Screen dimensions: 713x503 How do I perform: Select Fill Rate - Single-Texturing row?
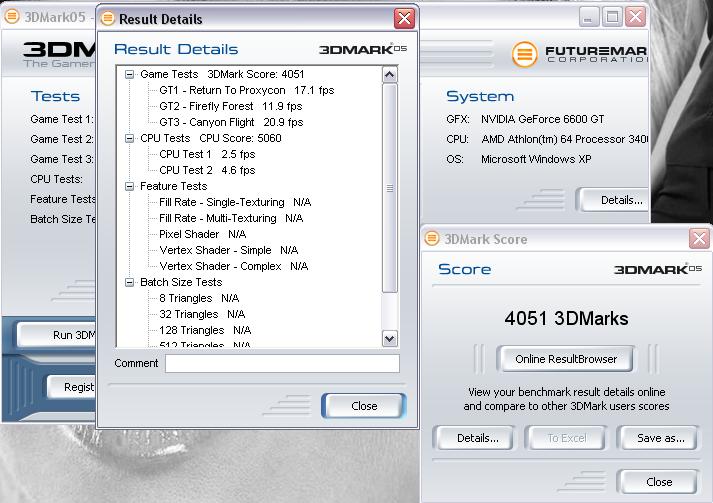(235, 202)
